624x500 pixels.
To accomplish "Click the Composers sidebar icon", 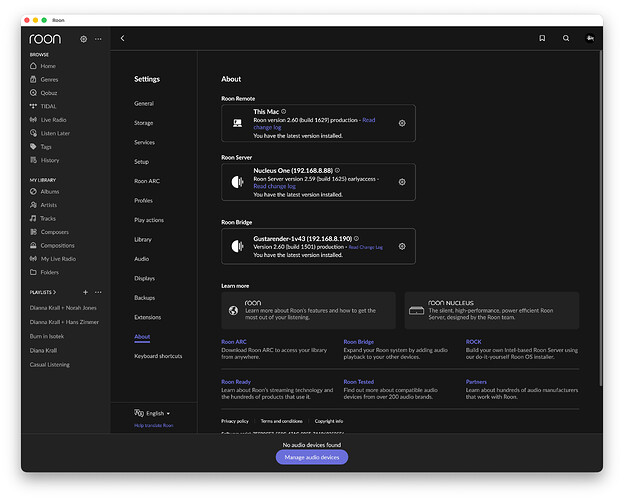I will [33, 232].
